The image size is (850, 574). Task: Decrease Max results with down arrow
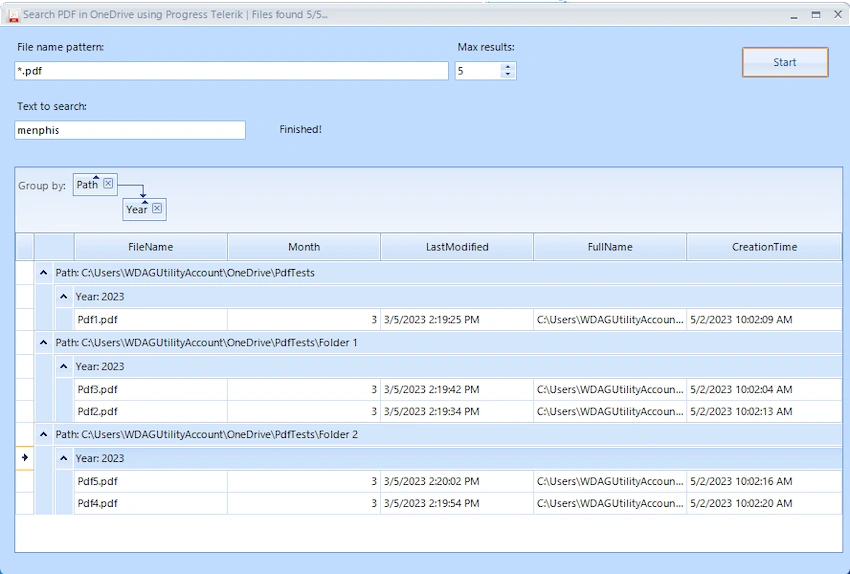click(508, 75)
